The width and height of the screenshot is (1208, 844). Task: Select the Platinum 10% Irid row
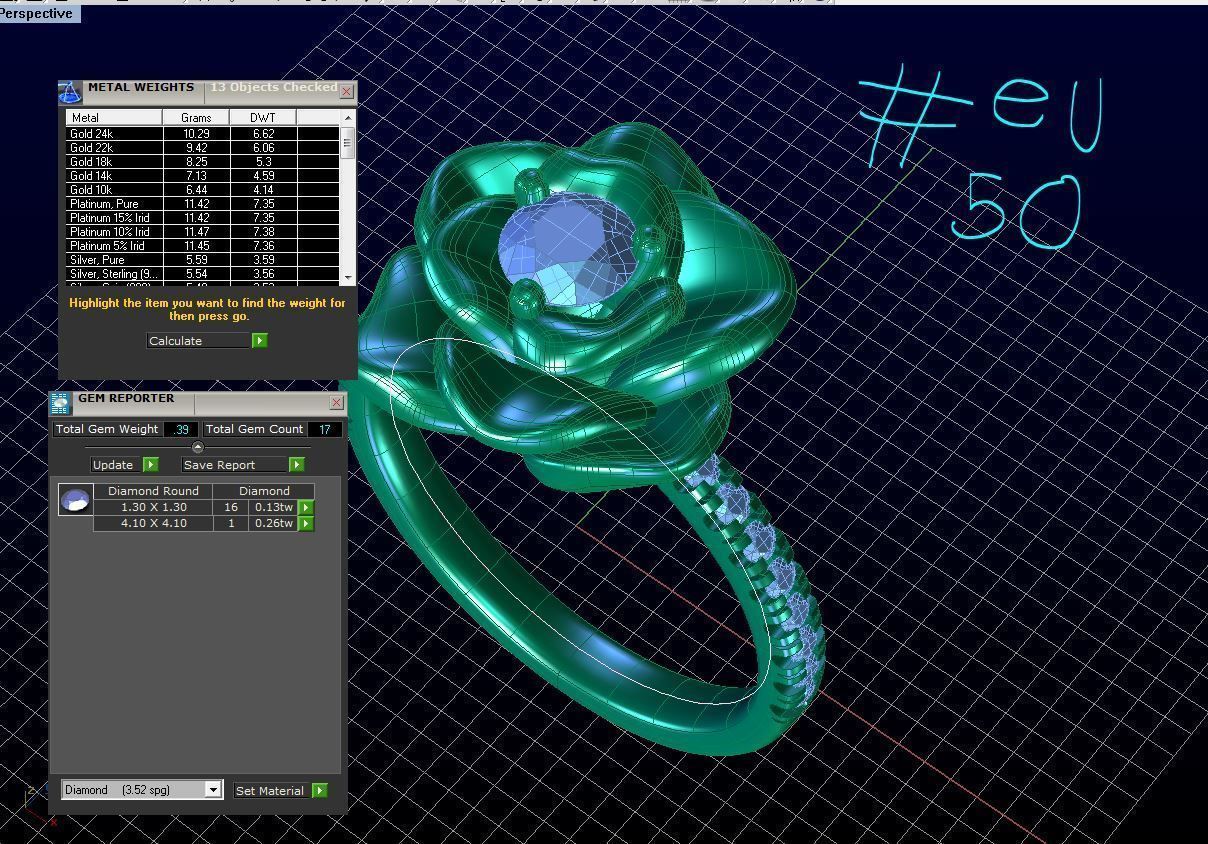(203, 231)
